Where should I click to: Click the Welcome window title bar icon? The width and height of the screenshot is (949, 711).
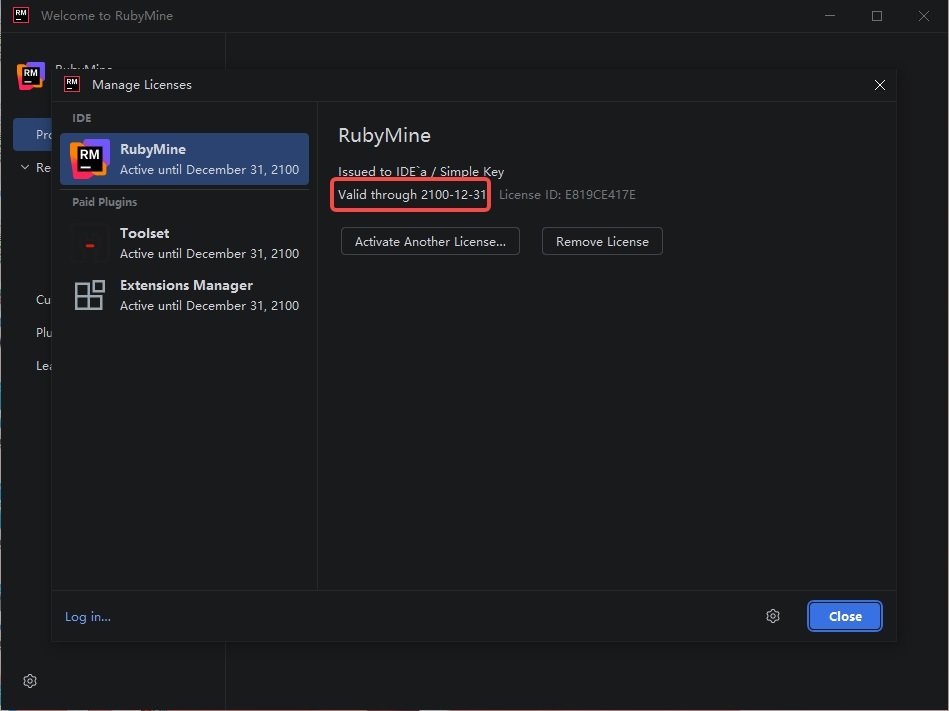coord(21,15)
